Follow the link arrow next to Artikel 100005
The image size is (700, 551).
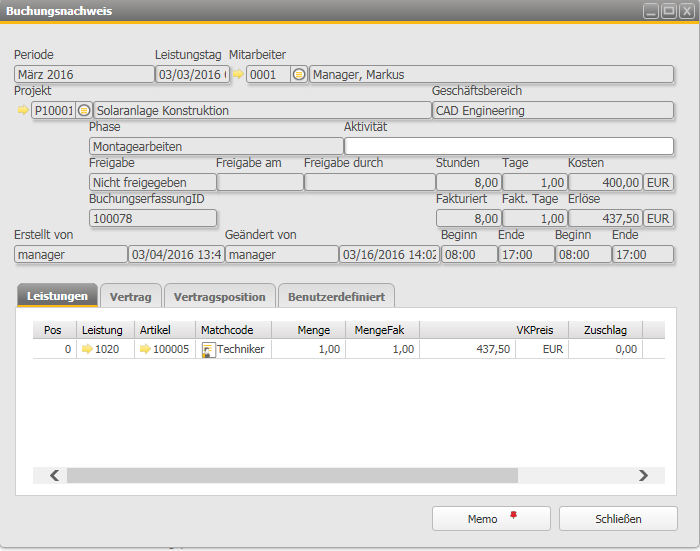pyautogui.click(x=145, y=349)
